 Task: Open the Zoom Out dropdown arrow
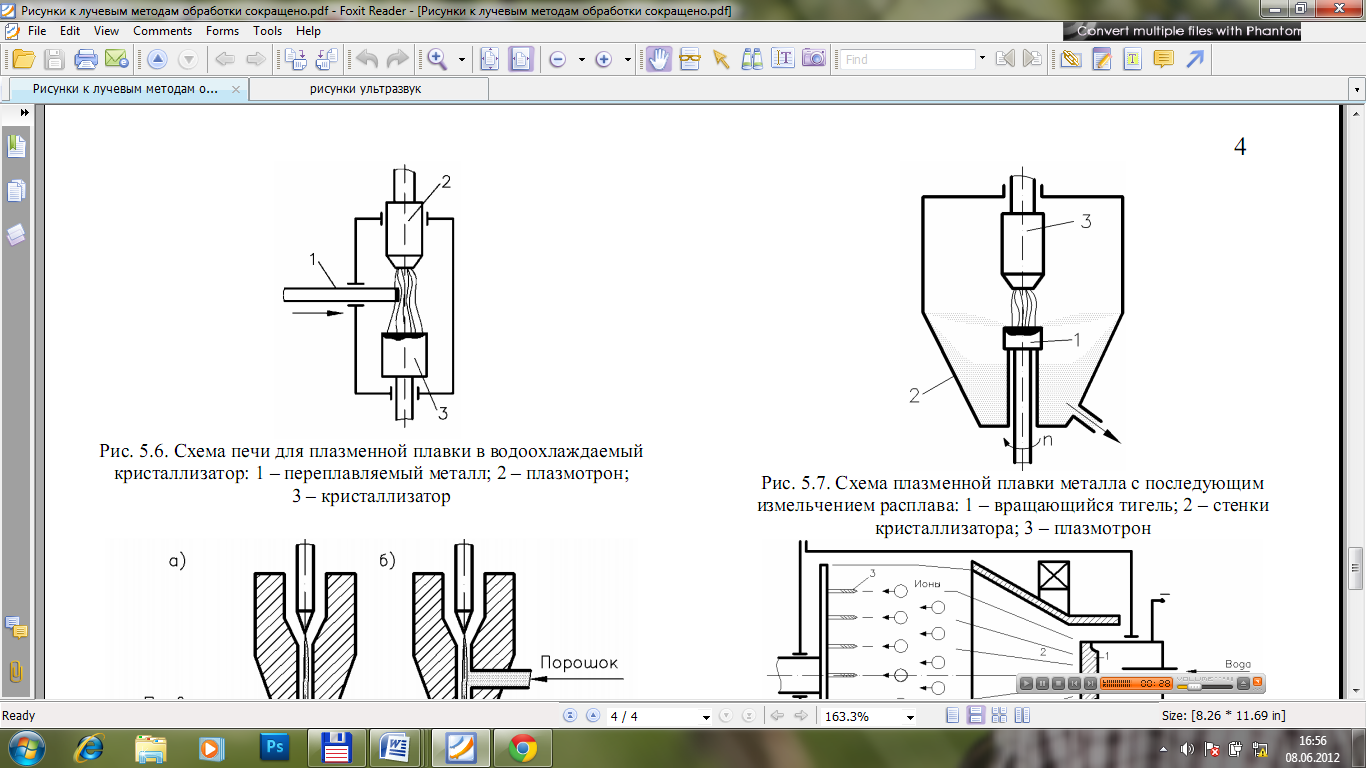pyautogui.click(x=582, y=60)
